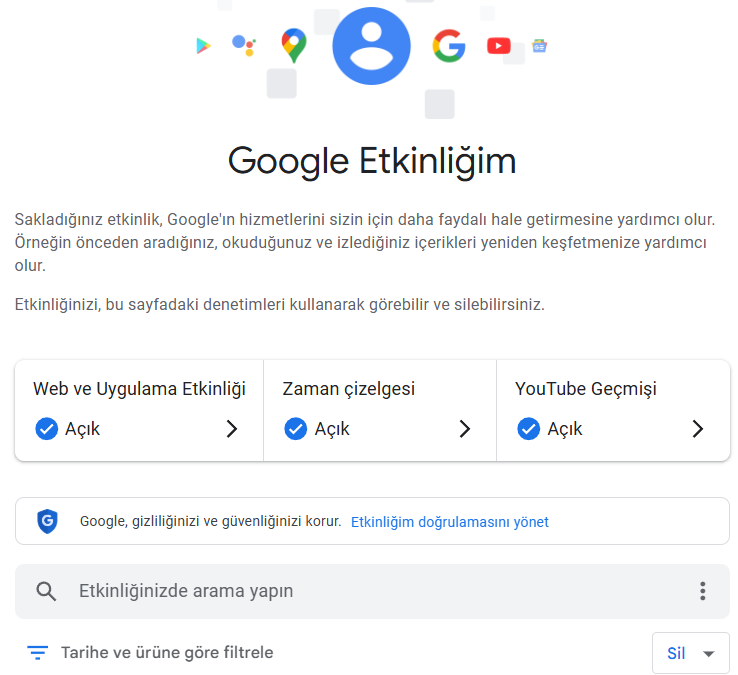
Task: Open the Sil dropdown arrow
Action: 708,653
